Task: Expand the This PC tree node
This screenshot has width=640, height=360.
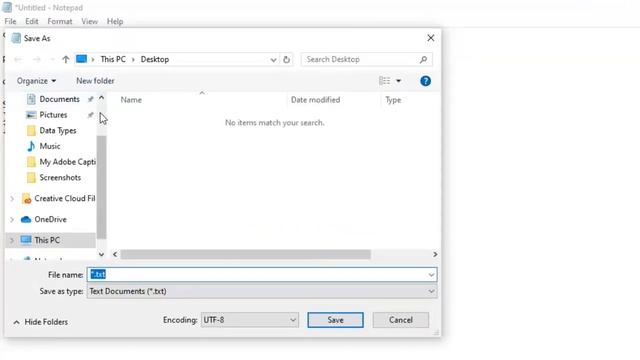Action: (12, 240)
